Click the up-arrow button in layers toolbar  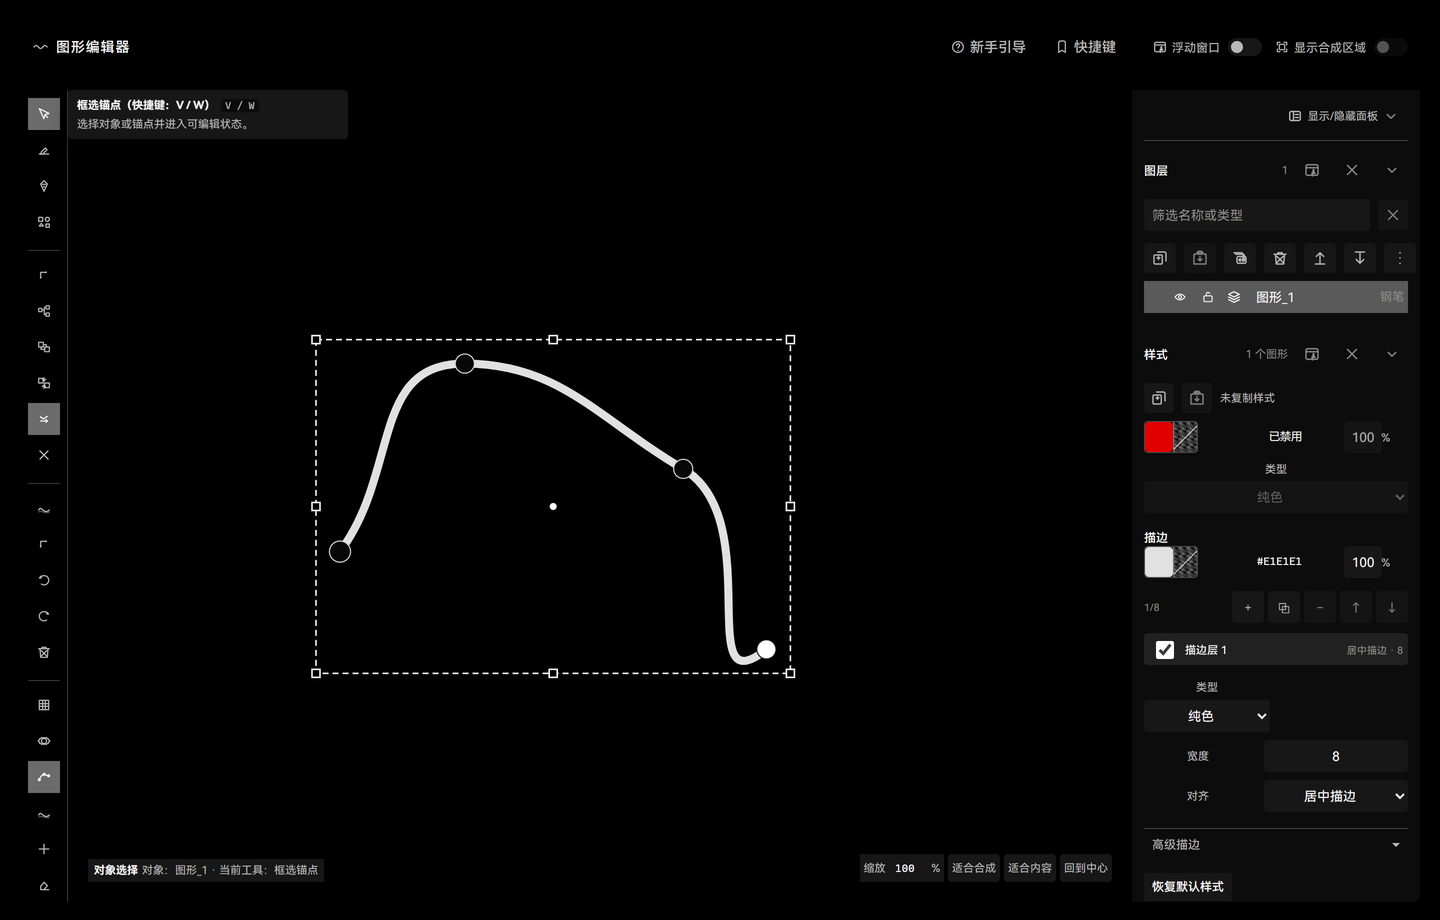[x=1320, y=258]
